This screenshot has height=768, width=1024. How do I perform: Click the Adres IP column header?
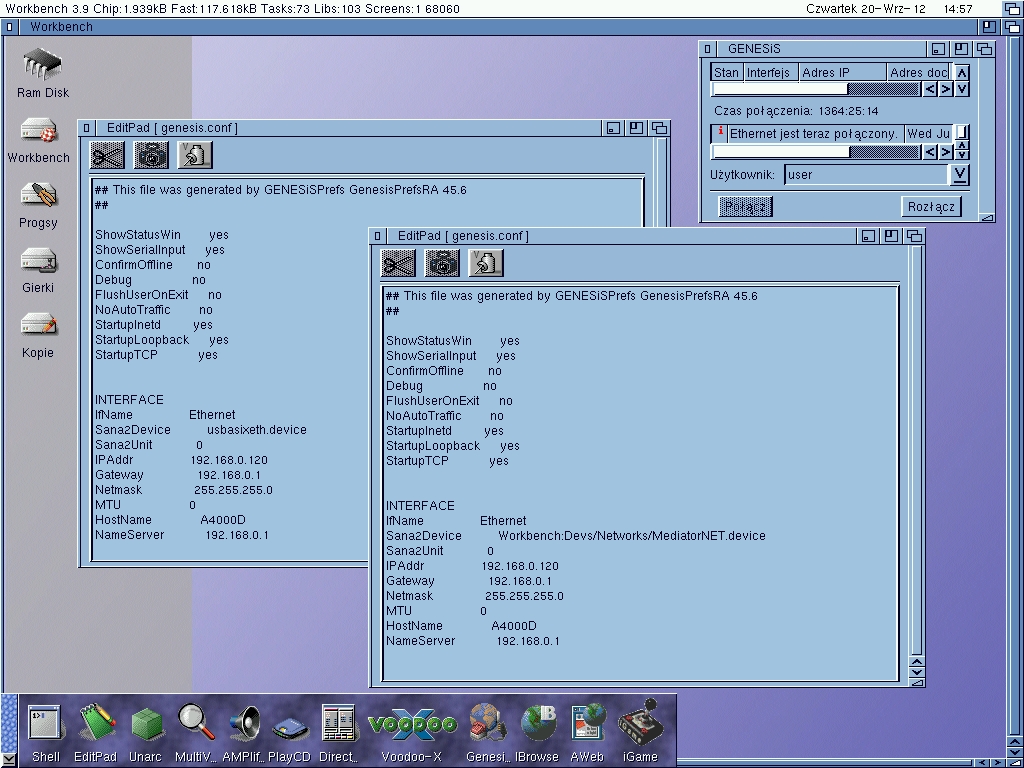click(842, 72)
